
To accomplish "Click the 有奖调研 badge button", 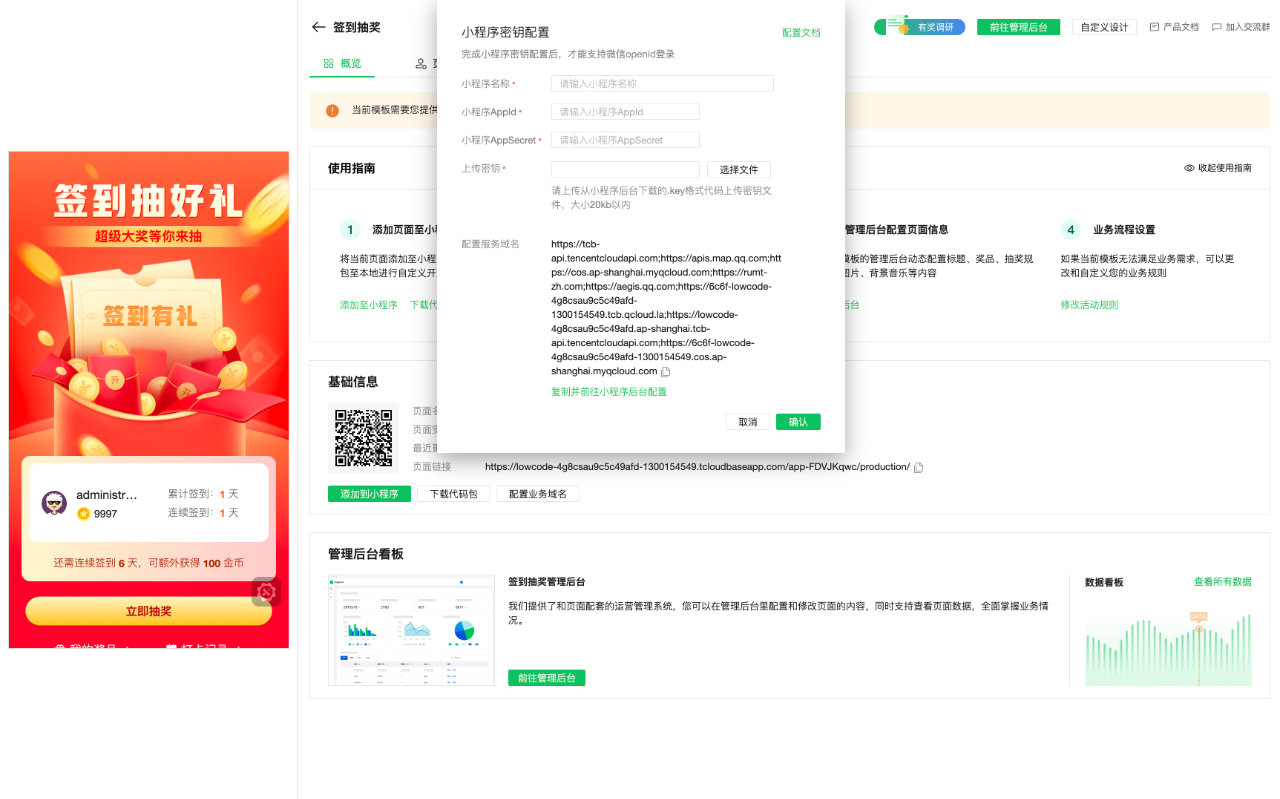I will click(919, 27).
